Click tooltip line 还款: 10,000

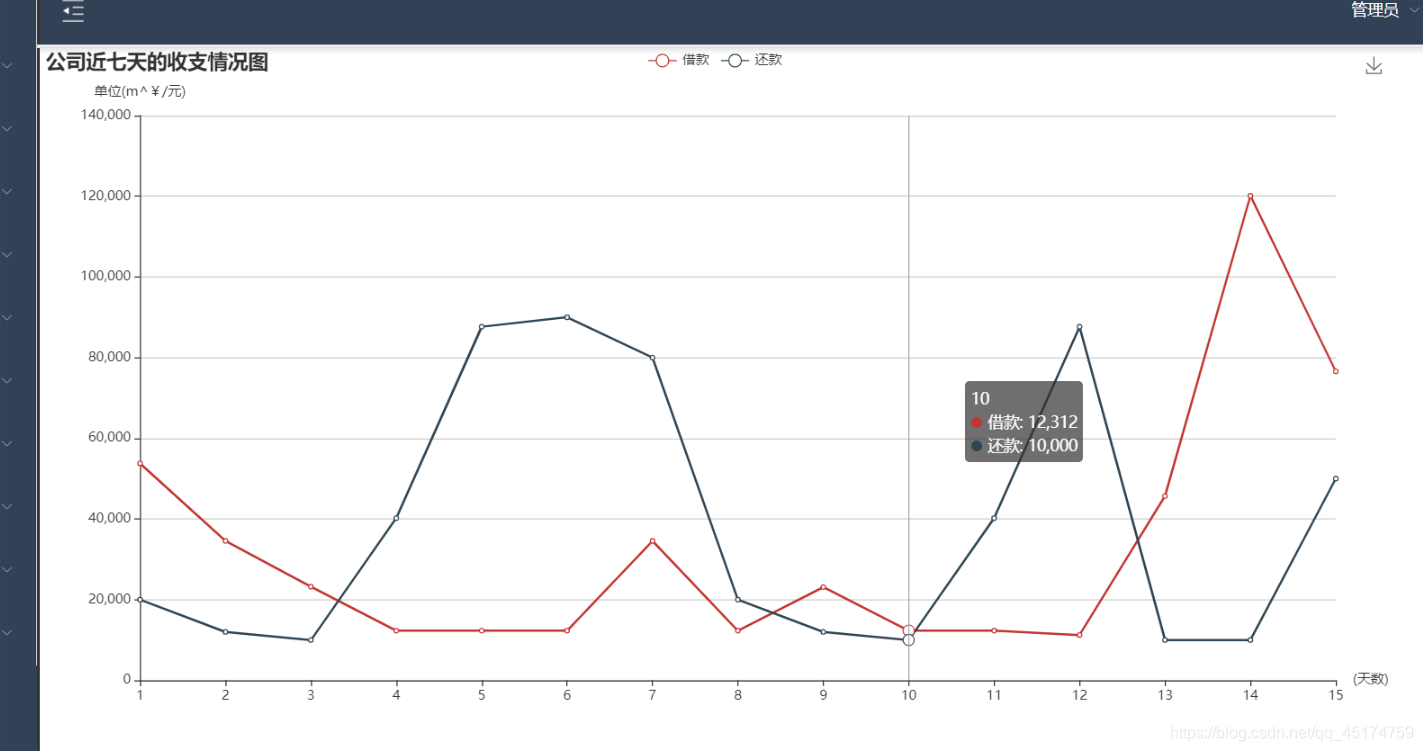1024,446
